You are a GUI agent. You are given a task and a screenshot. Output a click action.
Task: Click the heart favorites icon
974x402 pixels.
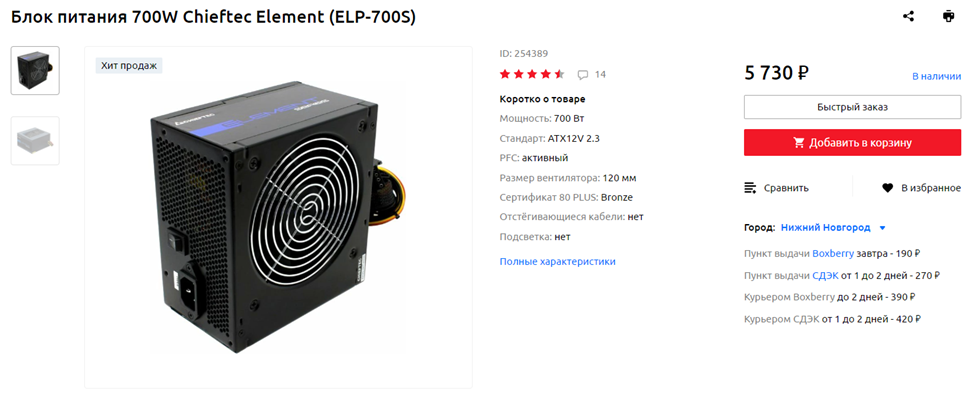pos(888,188)
